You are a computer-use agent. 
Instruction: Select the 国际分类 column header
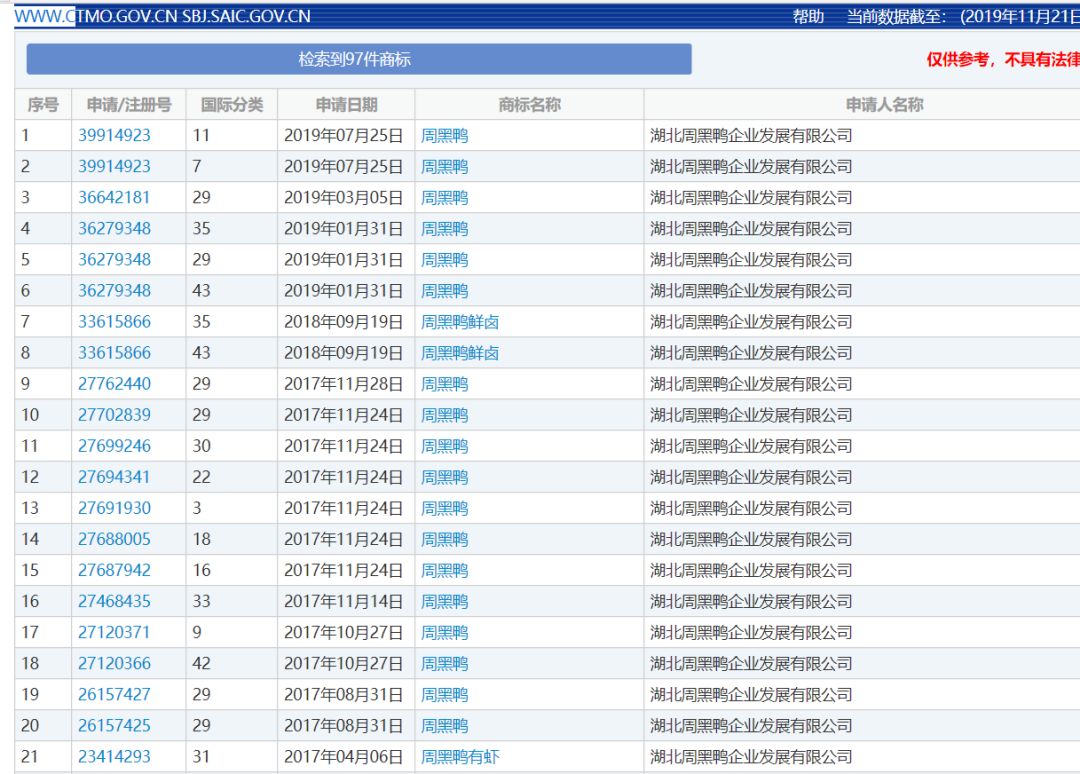click(x=231, y=105)
